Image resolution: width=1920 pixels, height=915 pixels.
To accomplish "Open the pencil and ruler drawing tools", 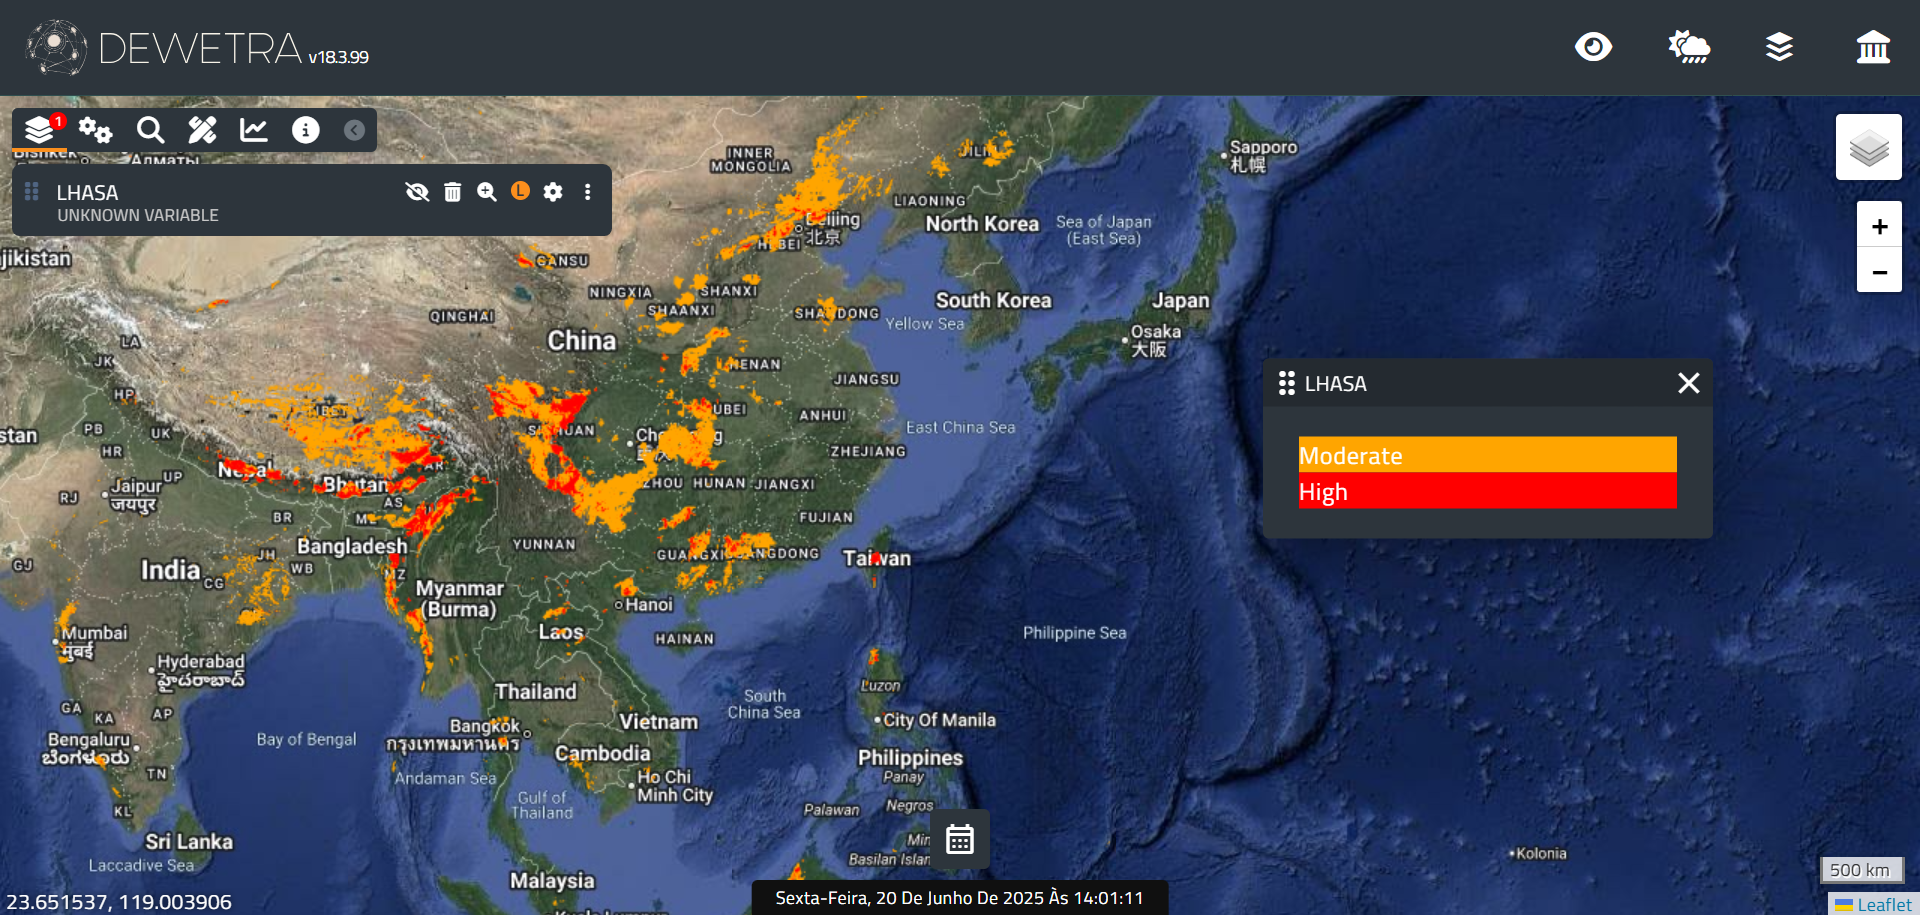I will pos(202,130).
